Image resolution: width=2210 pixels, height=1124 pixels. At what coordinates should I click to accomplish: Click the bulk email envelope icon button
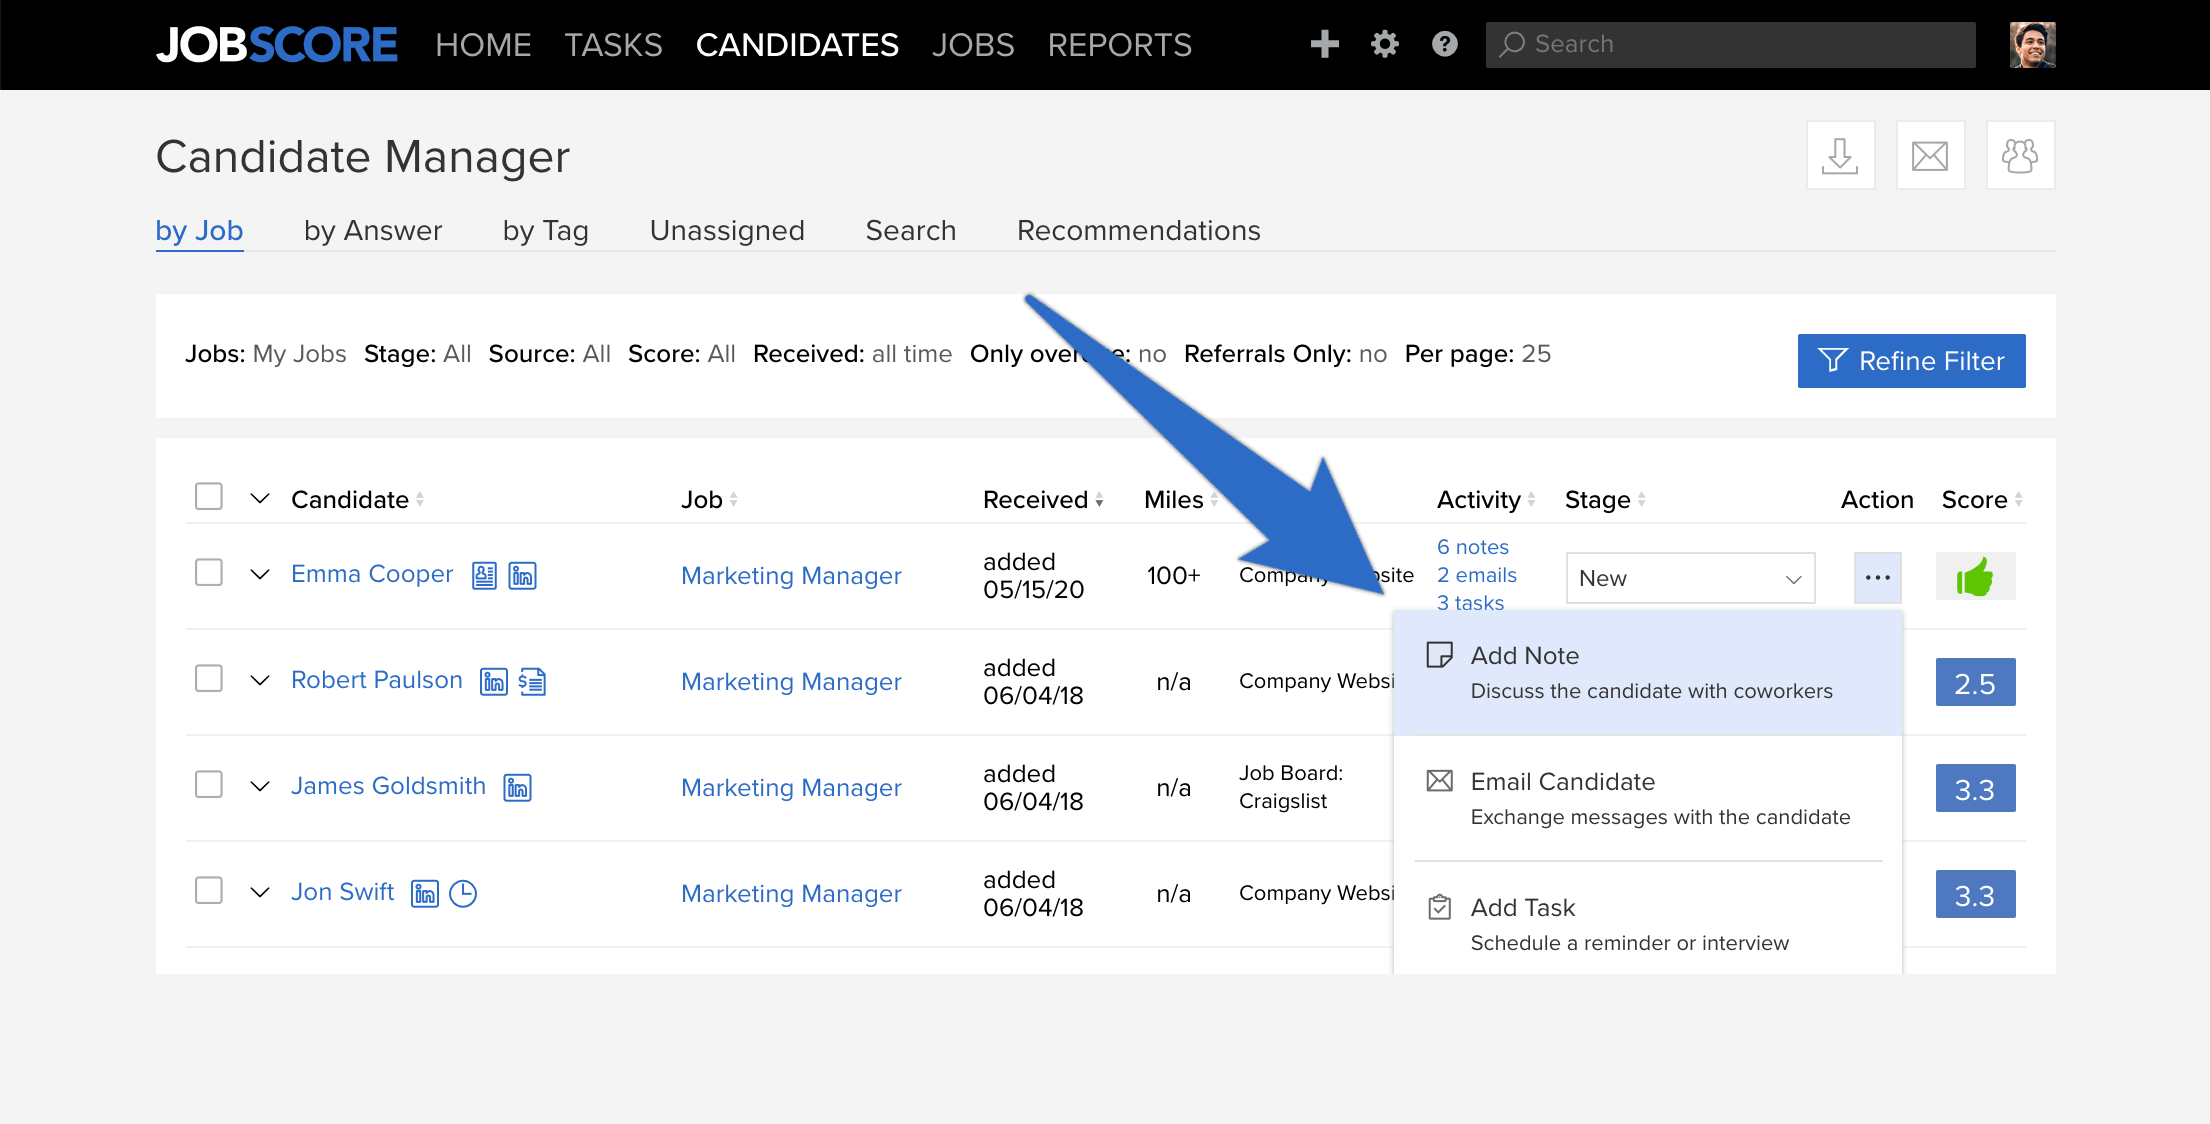coord(1930,155)
